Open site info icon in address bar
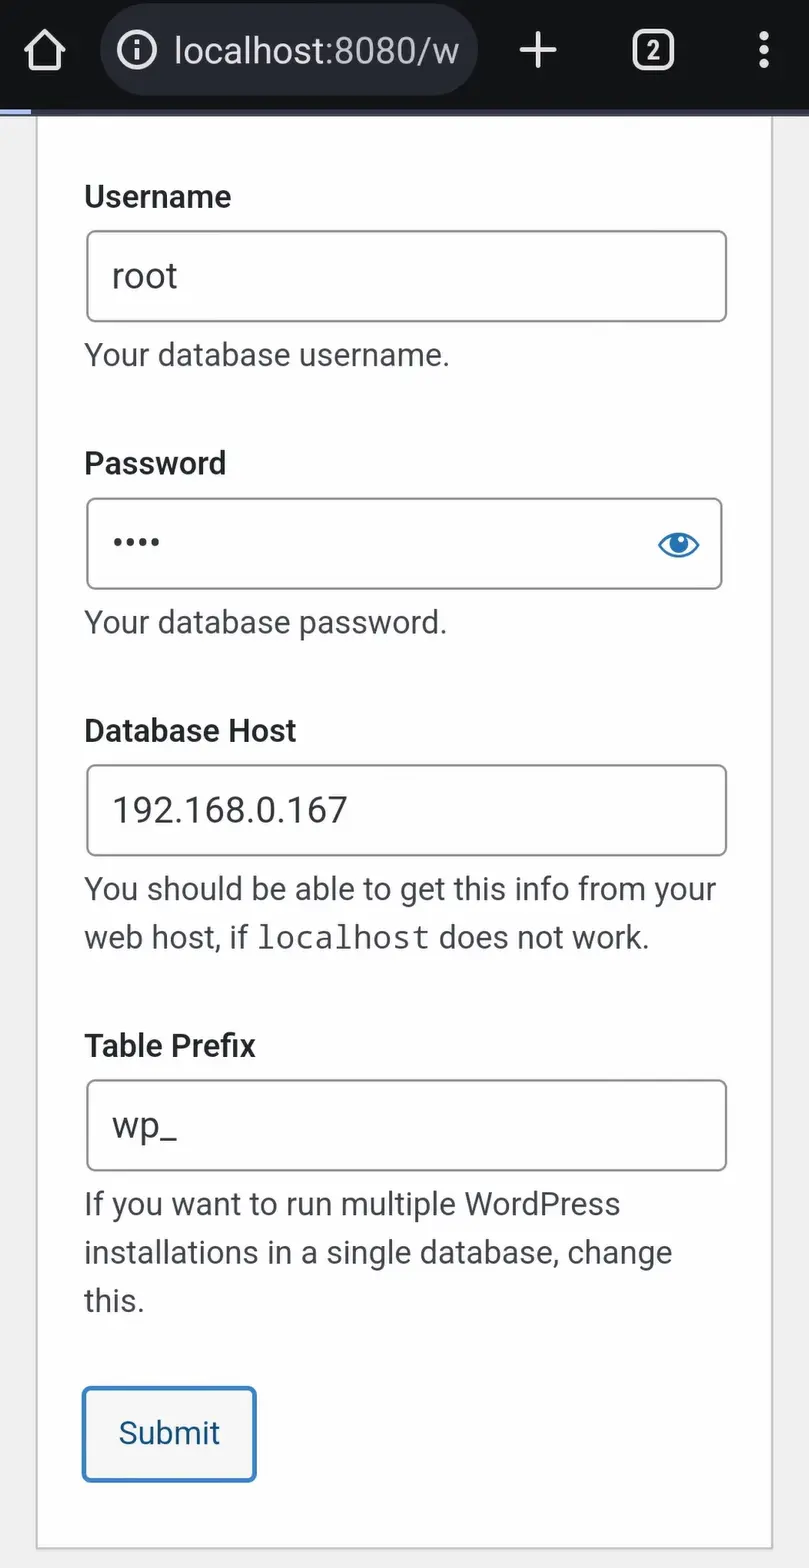809x1568 pixels. (x=137, y=49)
